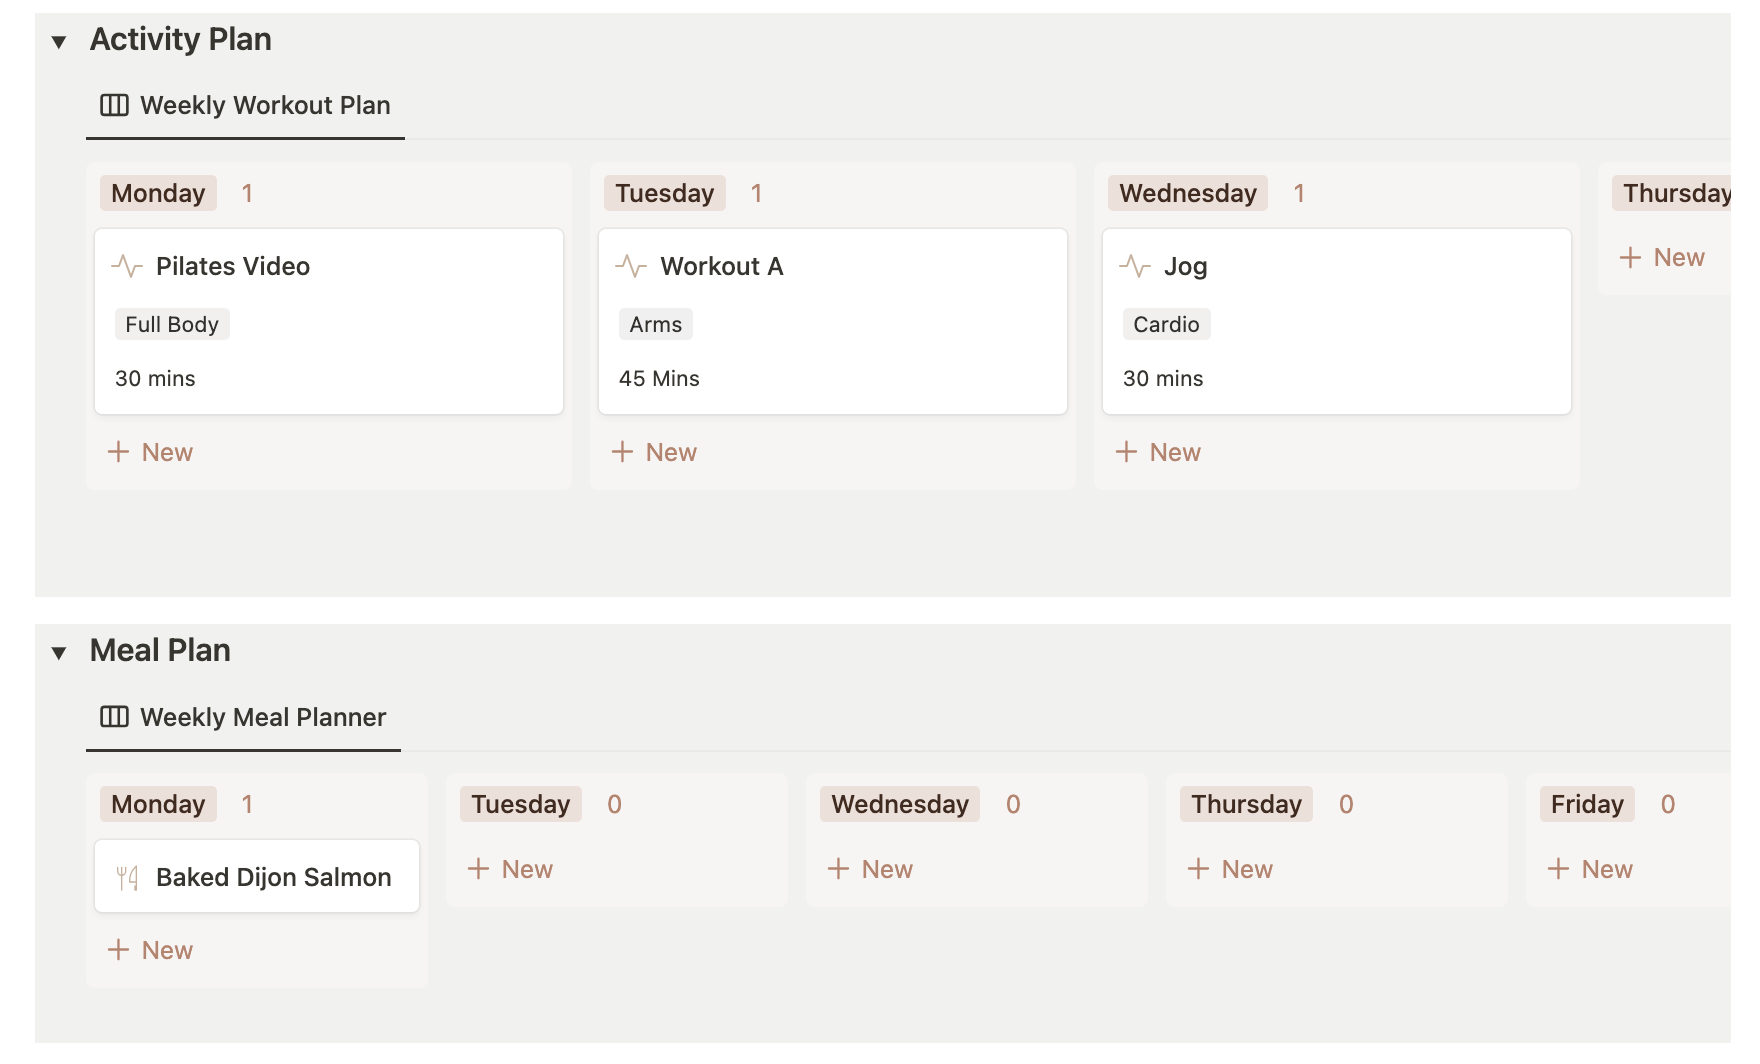1760x1064 pixels.
Task: Select the Cardio tag on Jog
Action: coord(1166,323)
